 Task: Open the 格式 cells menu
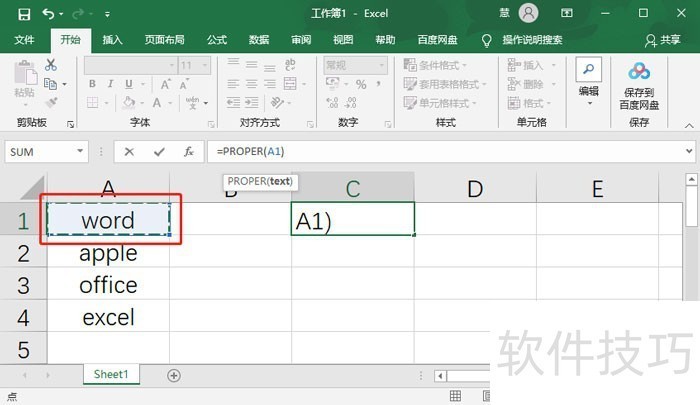pos(529,103)
